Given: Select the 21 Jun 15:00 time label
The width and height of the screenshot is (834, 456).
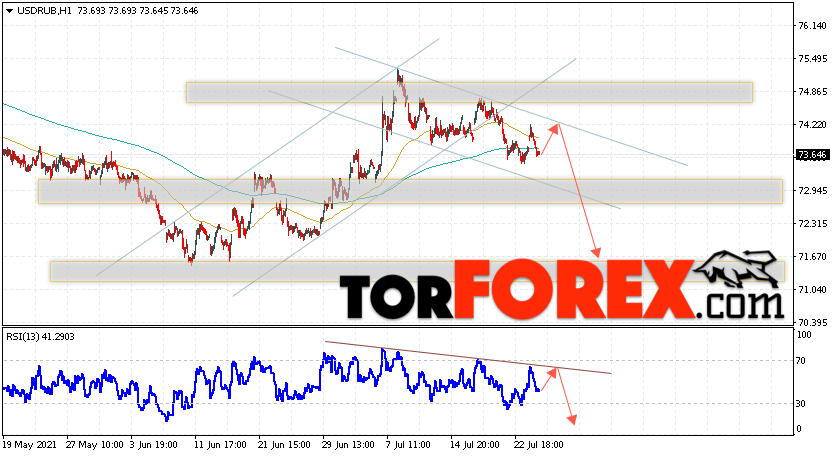Looking at the screenshot, I should tap(285, 444).
